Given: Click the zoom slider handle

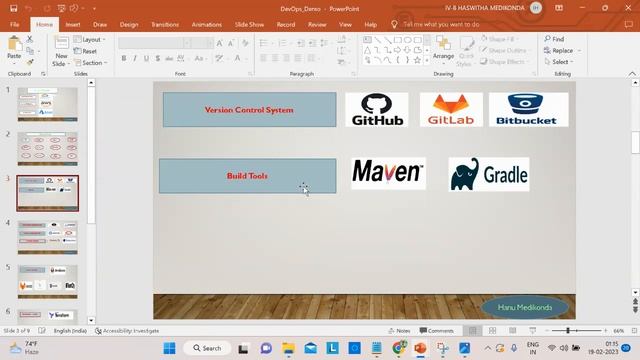Looking at the screenshot, I should coord(568,331).
